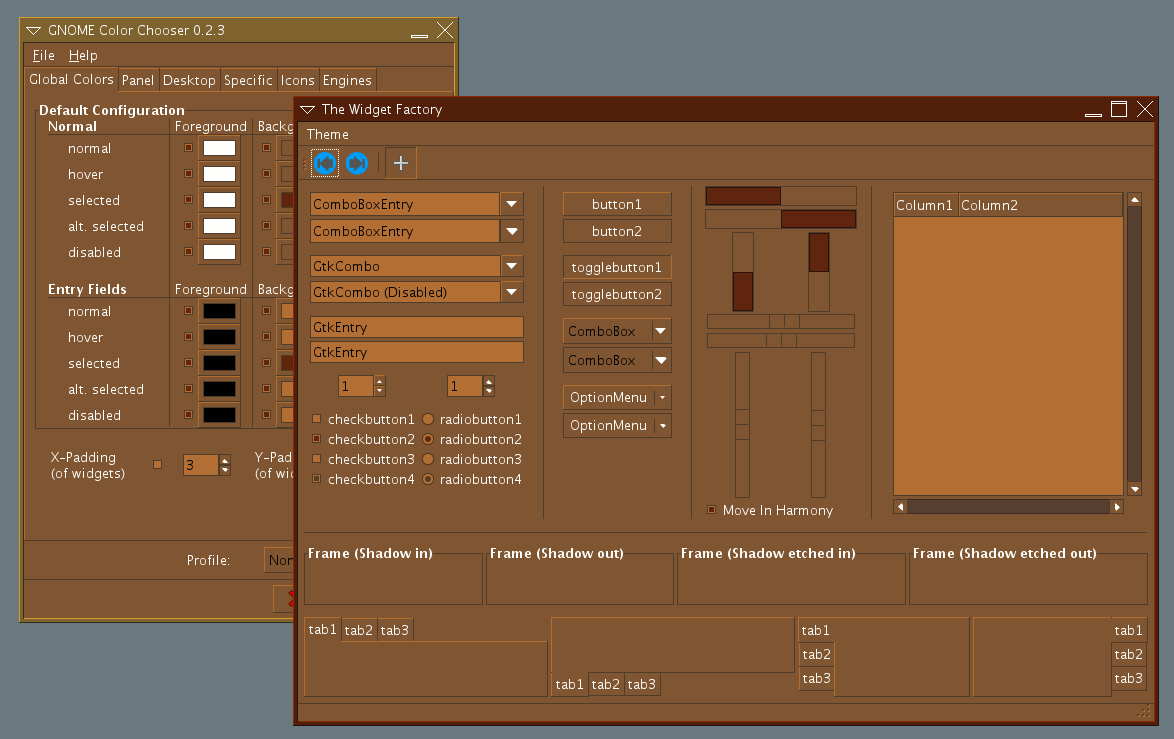This screenshot has height=739, width=1174.
Task: Click the blue skip-forward icon in Widget Factory toolbar
Action: [357, 162]
